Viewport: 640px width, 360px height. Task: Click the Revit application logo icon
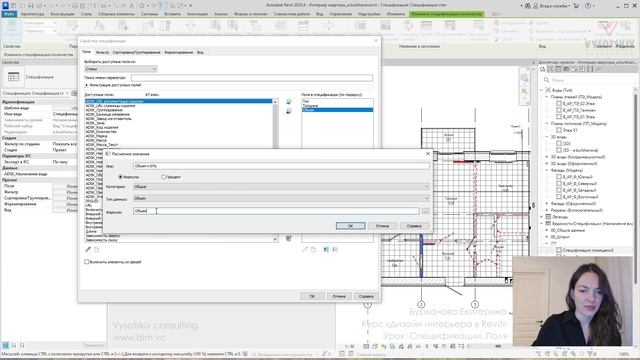pyautogui.click(x=5, y=5)
